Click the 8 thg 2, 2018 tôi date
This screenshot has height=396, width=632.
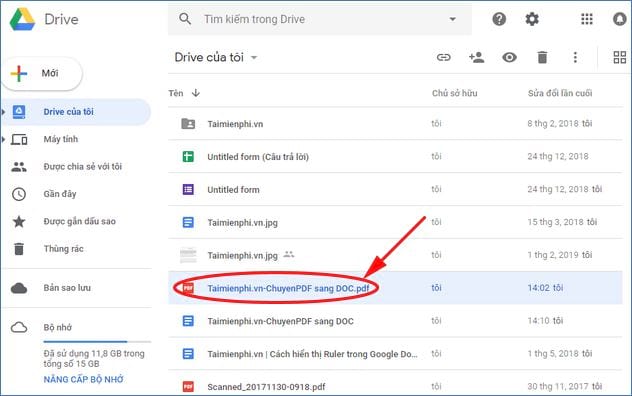(560, 123)
